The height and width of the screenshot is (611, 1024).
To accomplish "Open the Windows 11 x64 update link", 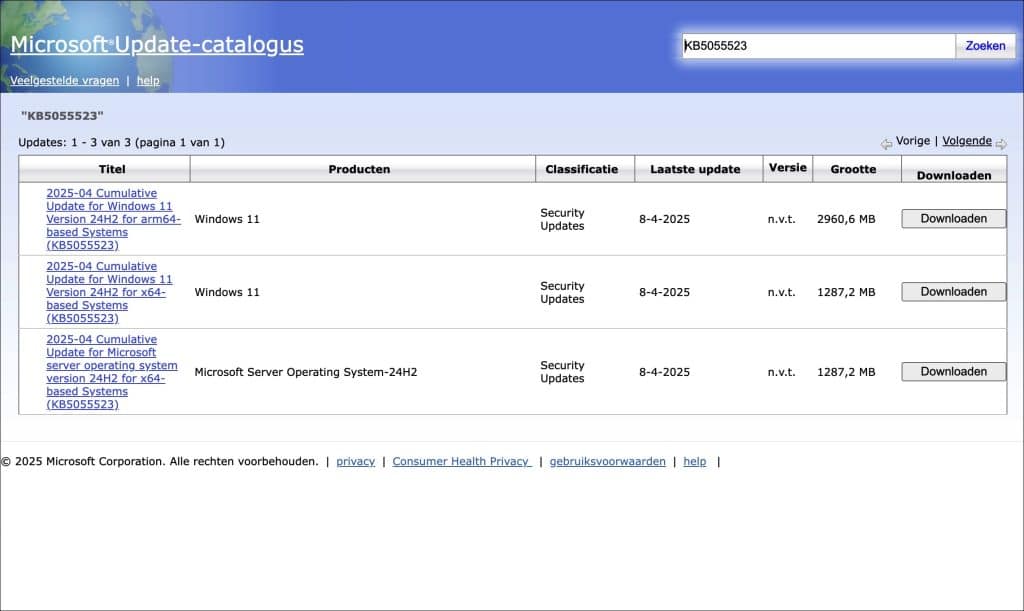I will (109, 292).
